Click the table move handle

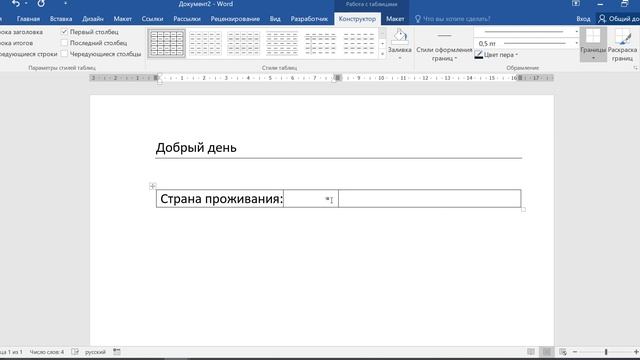(x=153, y=186)
